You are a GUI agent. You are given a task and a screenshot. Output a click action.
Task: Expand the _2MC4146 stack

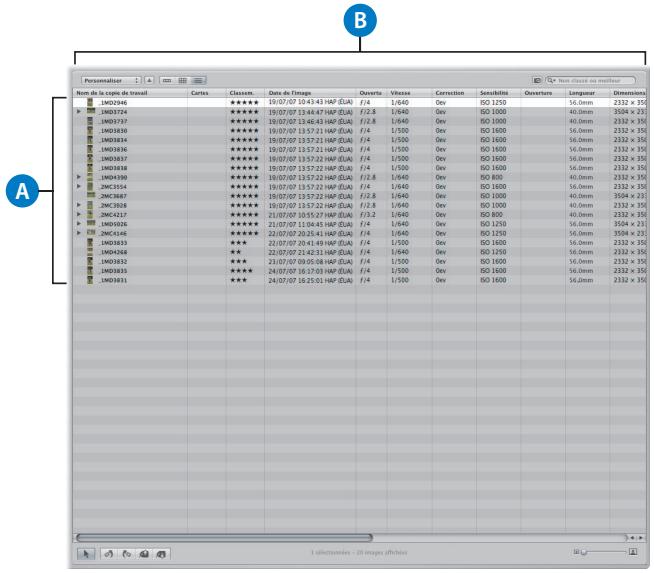[79, 233]
